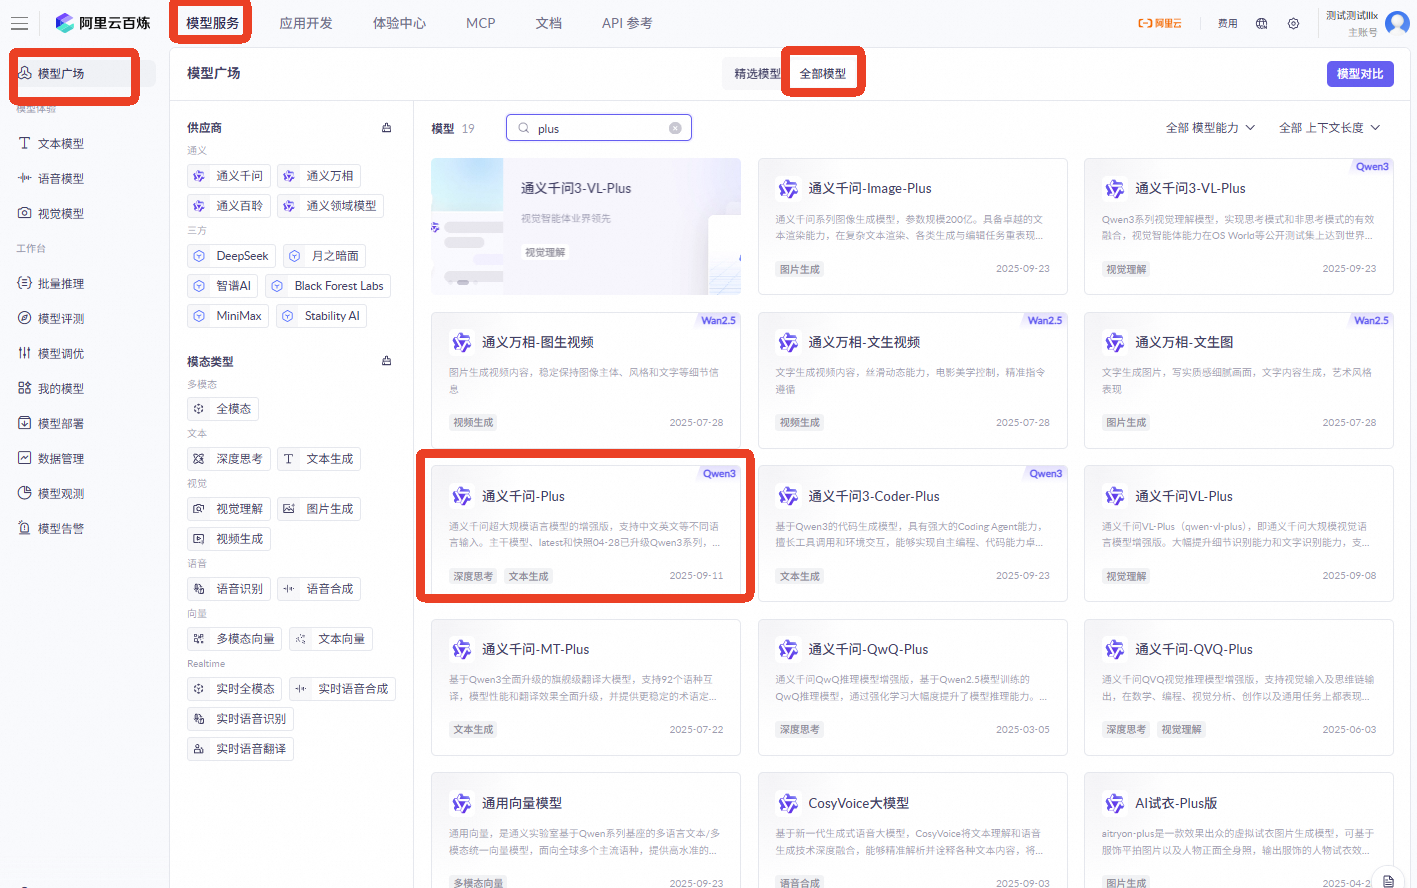
Task: Open the 费用 link in header
Action: click(x=1228, y=23)
